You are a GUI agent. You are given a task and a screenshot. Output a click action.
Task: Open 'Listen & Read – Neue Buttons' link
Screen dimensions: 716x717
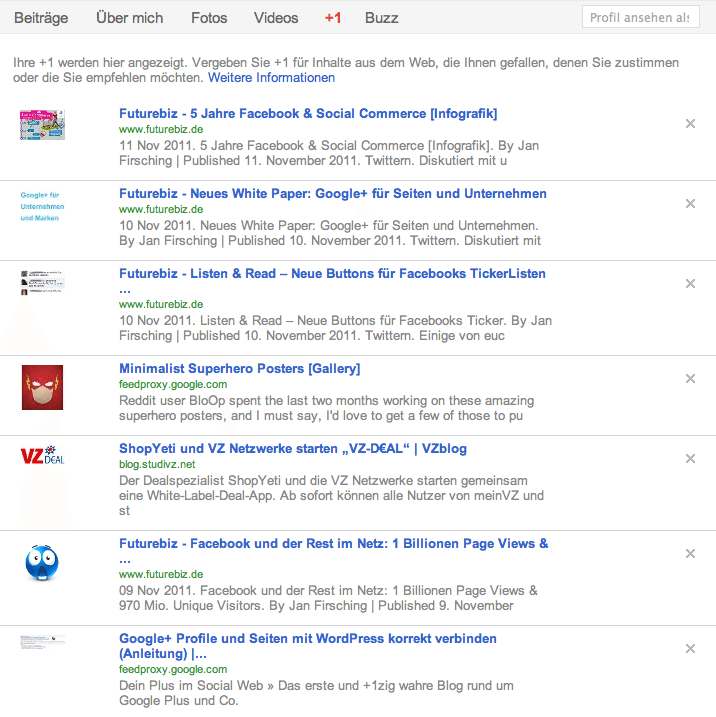(332, 281)
